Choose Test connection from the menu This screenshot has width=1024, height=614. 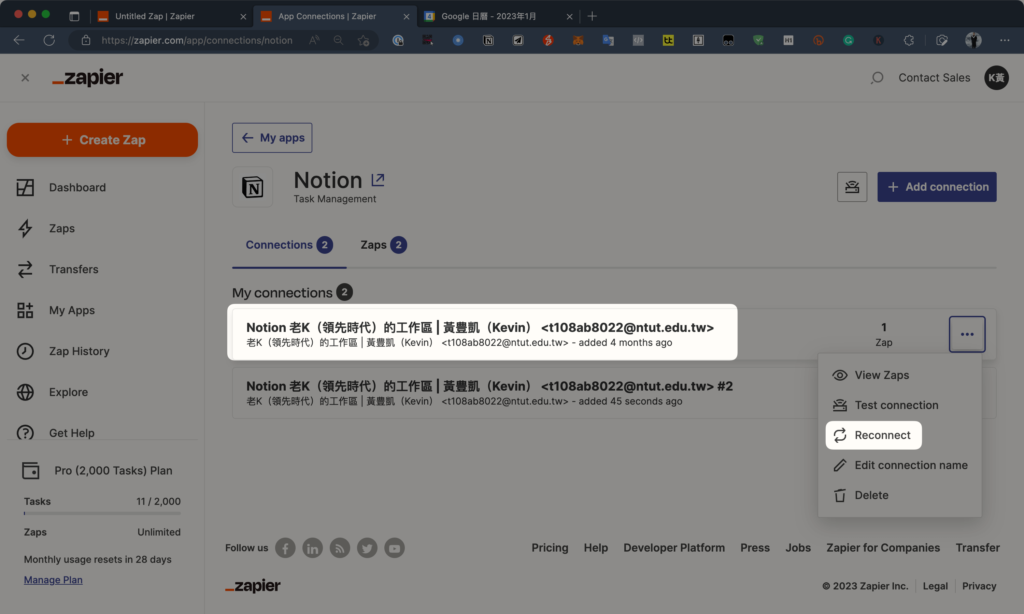point(896,405)
